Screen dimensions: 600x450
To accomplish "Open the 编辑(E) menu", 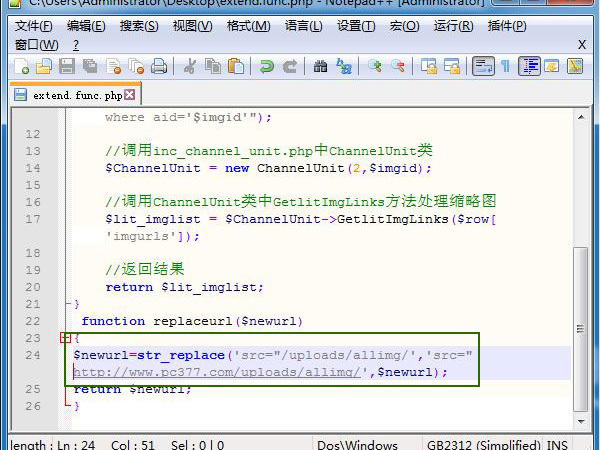I will coord(86,26).
